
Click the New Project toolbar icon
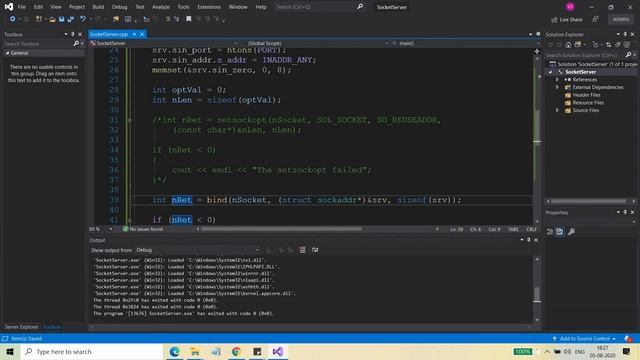click(x=39, y=19)
